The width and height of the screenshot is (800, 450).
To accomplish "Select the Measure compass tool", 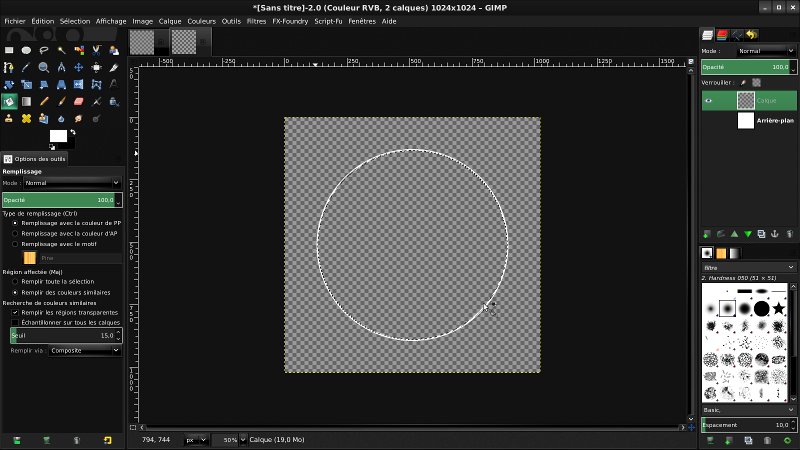I will click(x=61, y=67).
